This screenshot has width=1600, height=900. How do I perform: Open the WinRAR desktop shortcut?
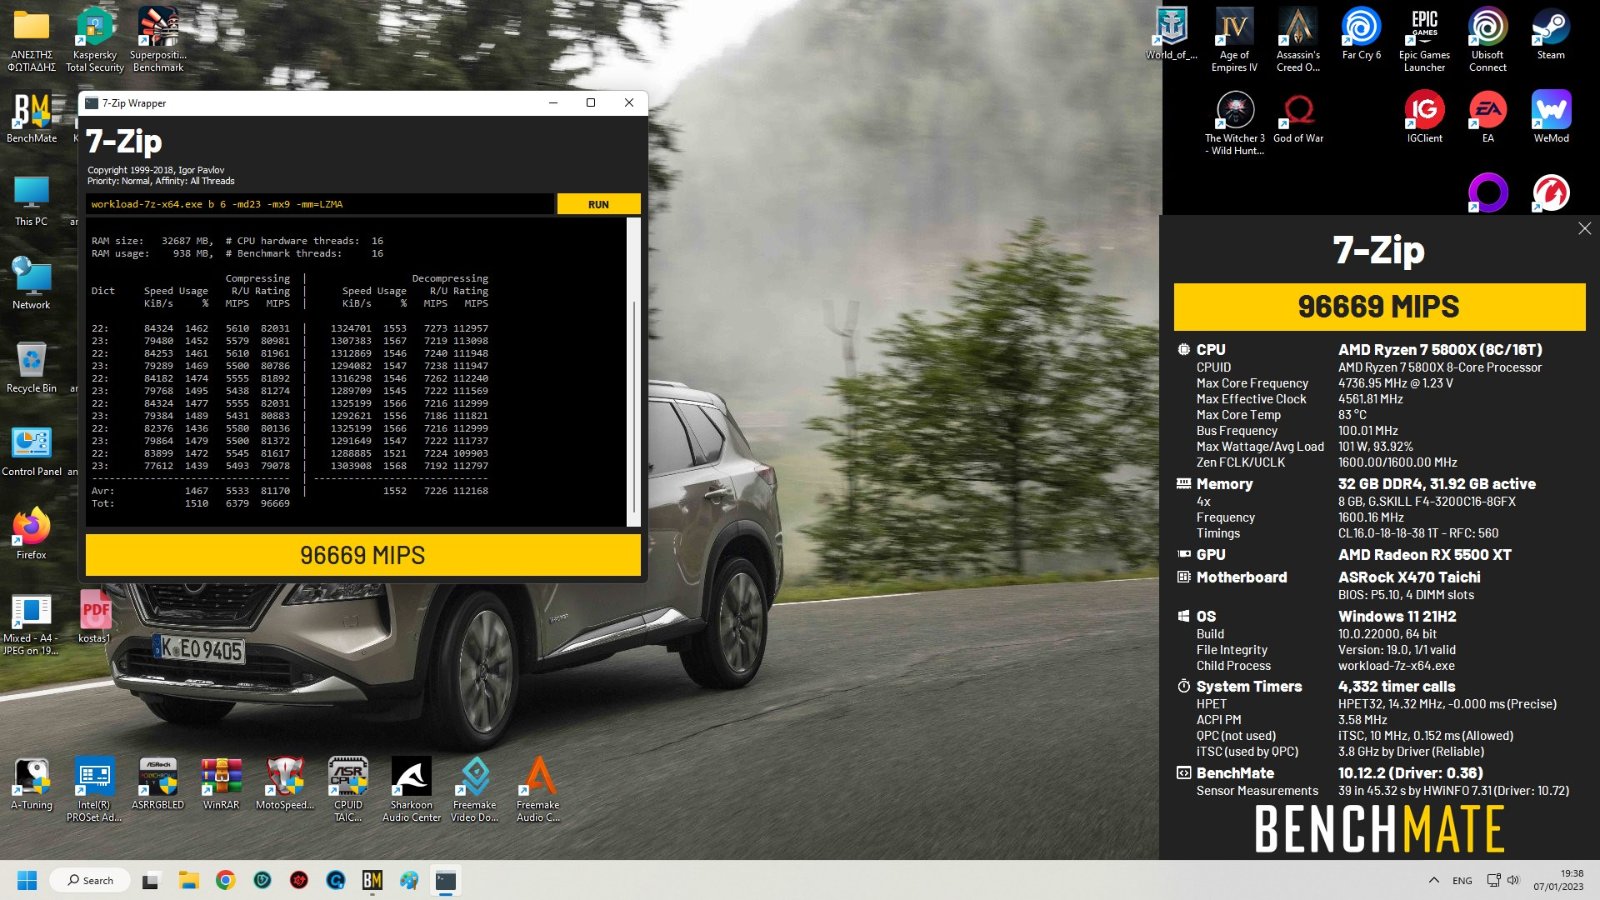221,784
